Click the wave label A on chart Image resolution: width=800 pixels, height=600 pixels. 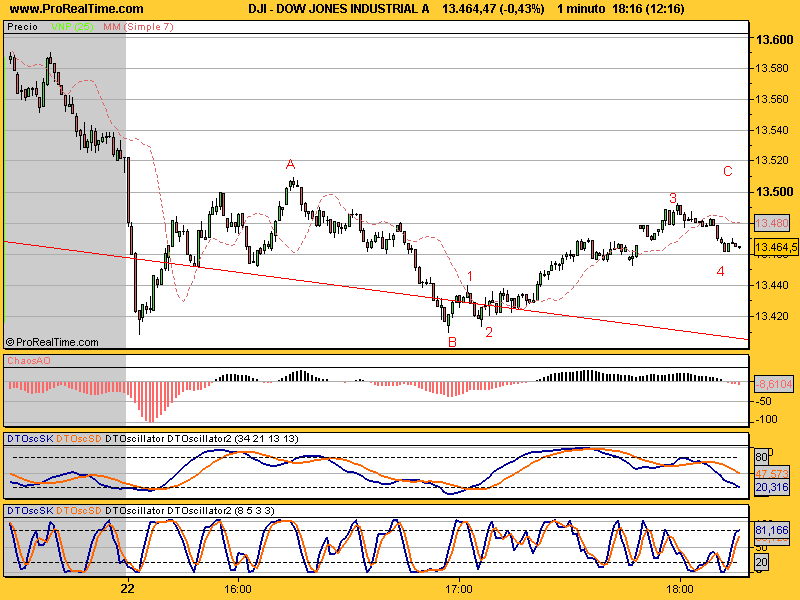point(290,164)
